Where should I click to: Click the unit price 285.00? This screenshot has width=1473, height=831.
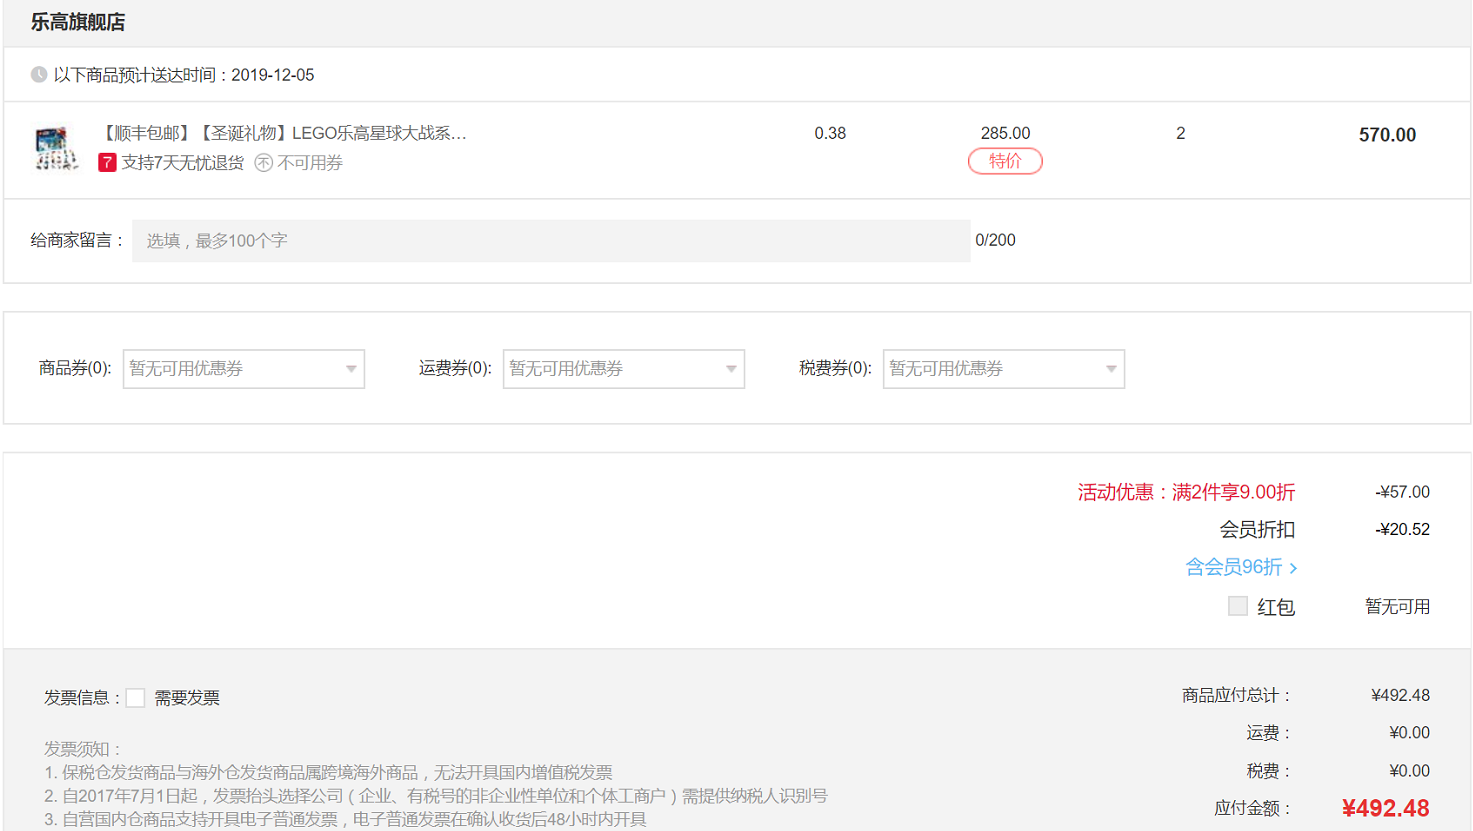coord(1005,133)
